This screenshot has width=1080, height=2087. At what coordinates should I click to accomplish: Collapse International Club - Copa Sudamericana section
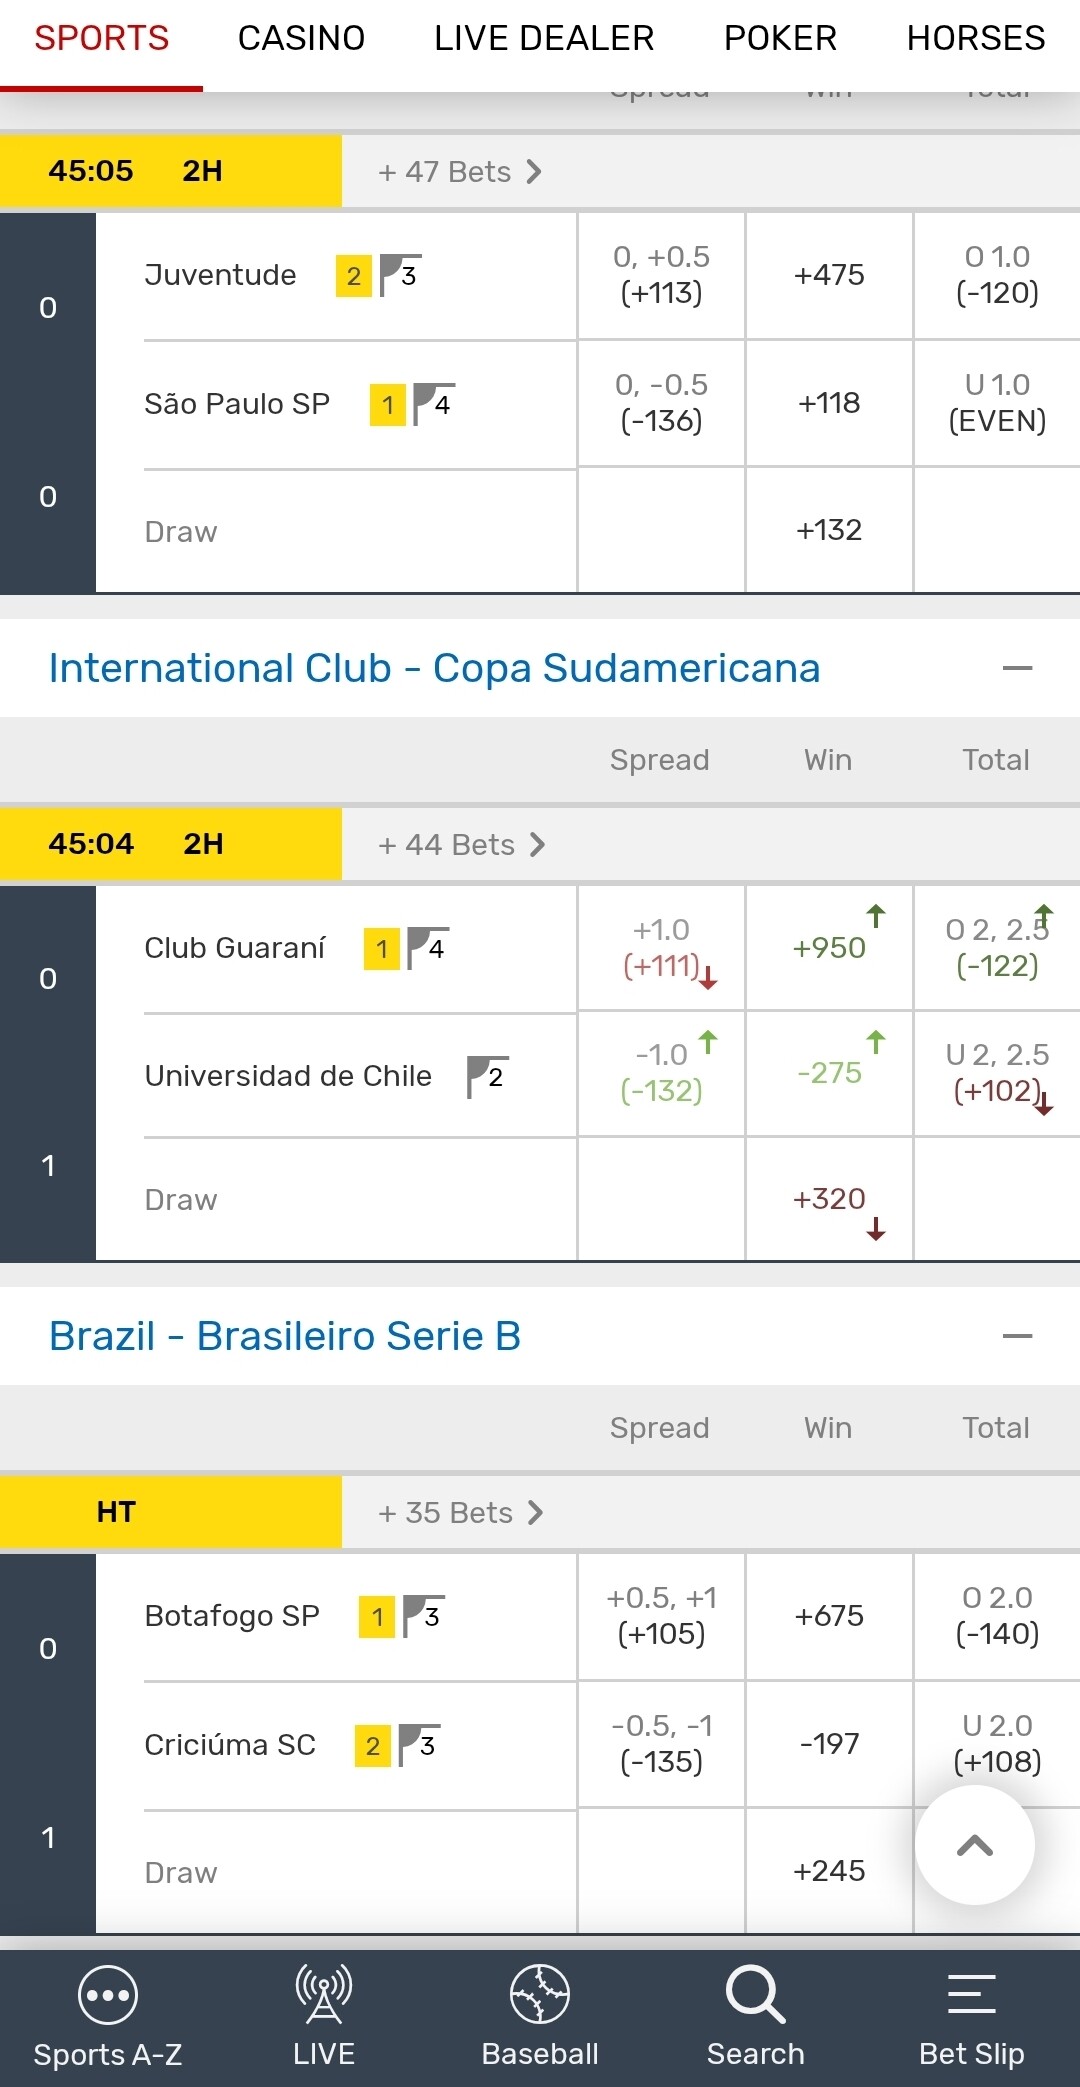[1016, 668]
